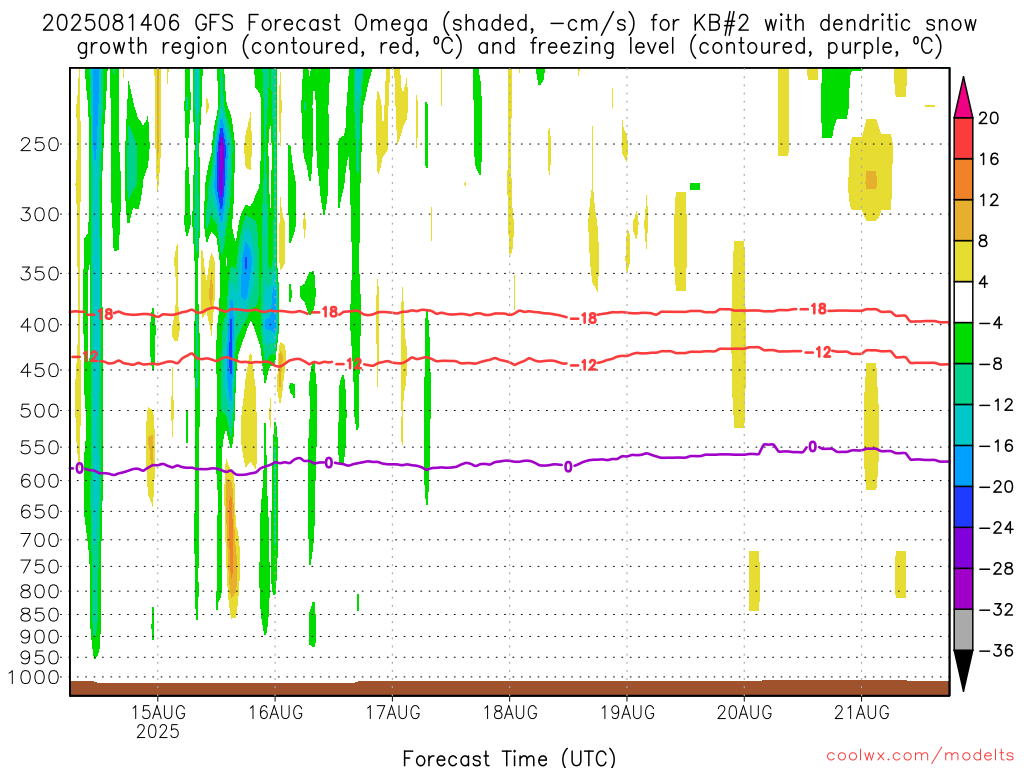Click the pink upward arrow atop colorbar
Screen dimensions: 1024x768
963,97
